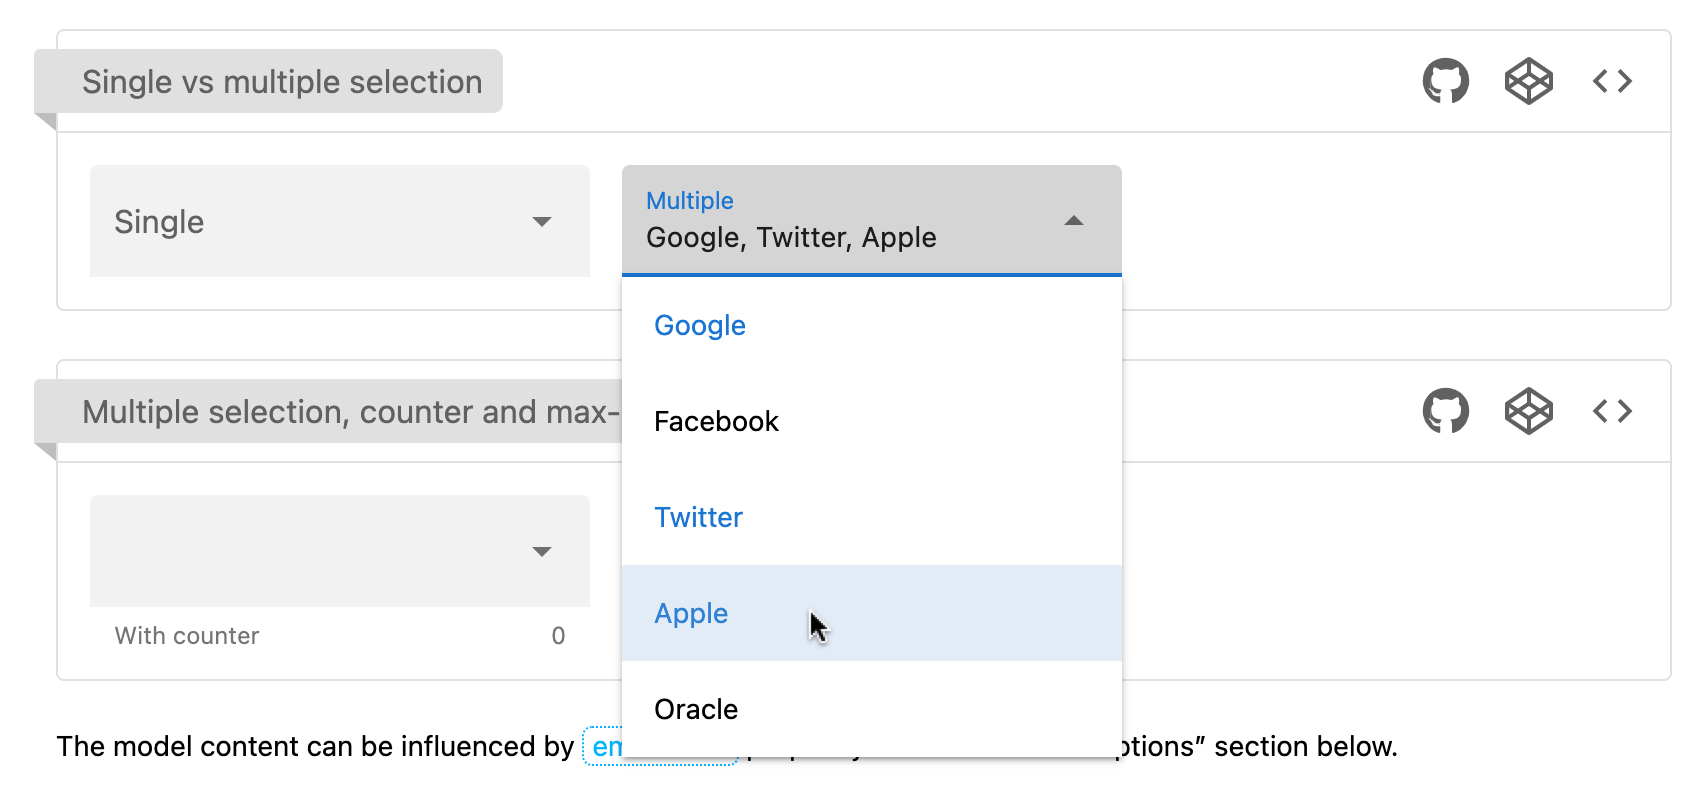
Task: Show code for the counter and max example
Action: [x=1612, y=411]
